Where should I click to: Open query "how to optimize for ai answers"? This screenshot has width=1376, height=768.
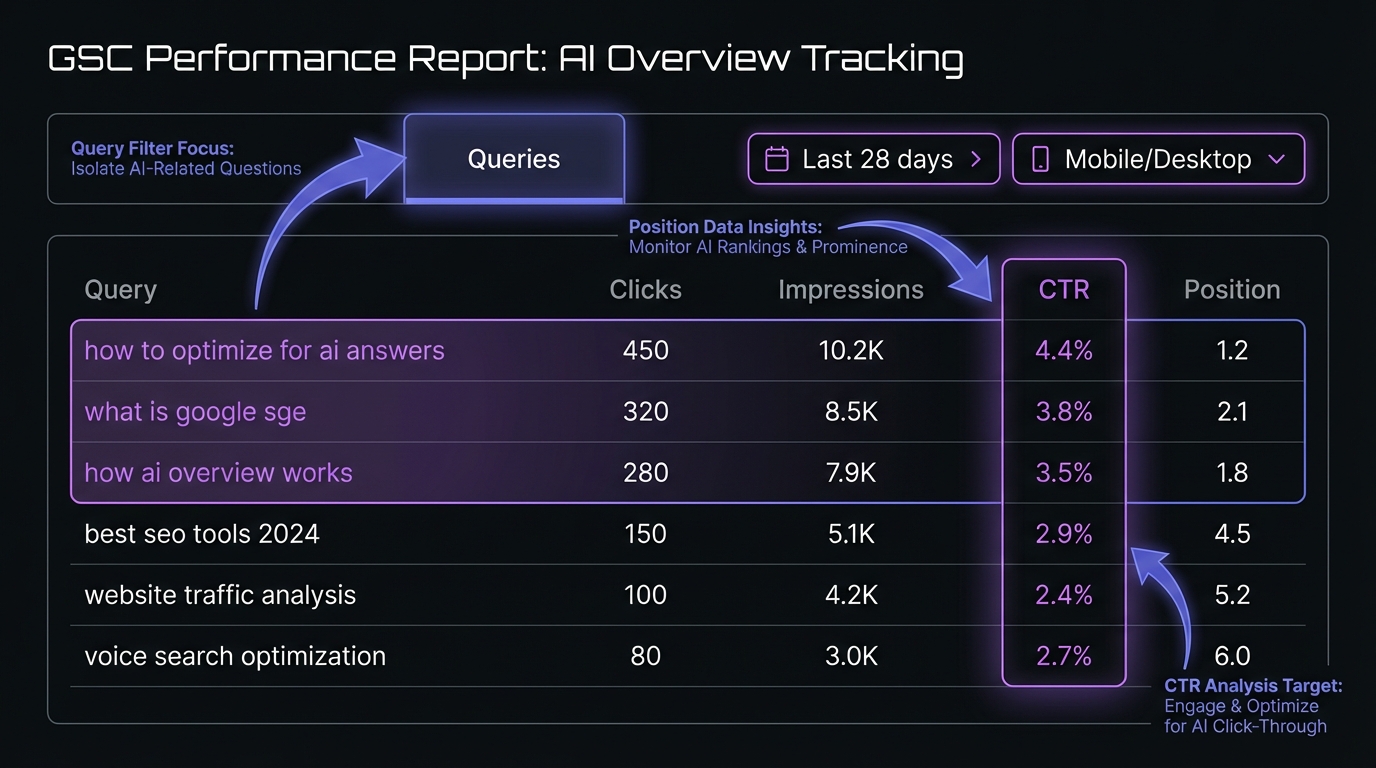264,351
